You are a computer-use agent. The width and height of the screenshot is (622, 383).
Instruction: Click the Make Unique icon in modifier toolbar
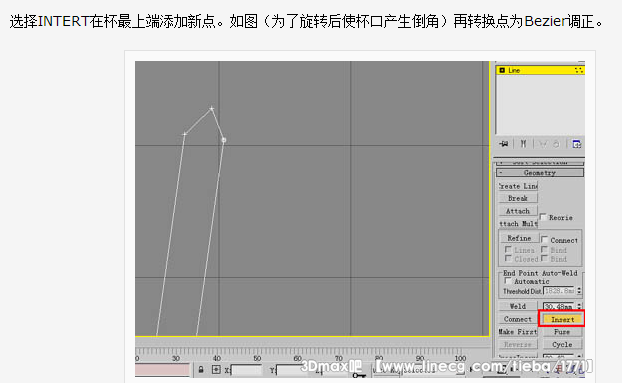542,144
